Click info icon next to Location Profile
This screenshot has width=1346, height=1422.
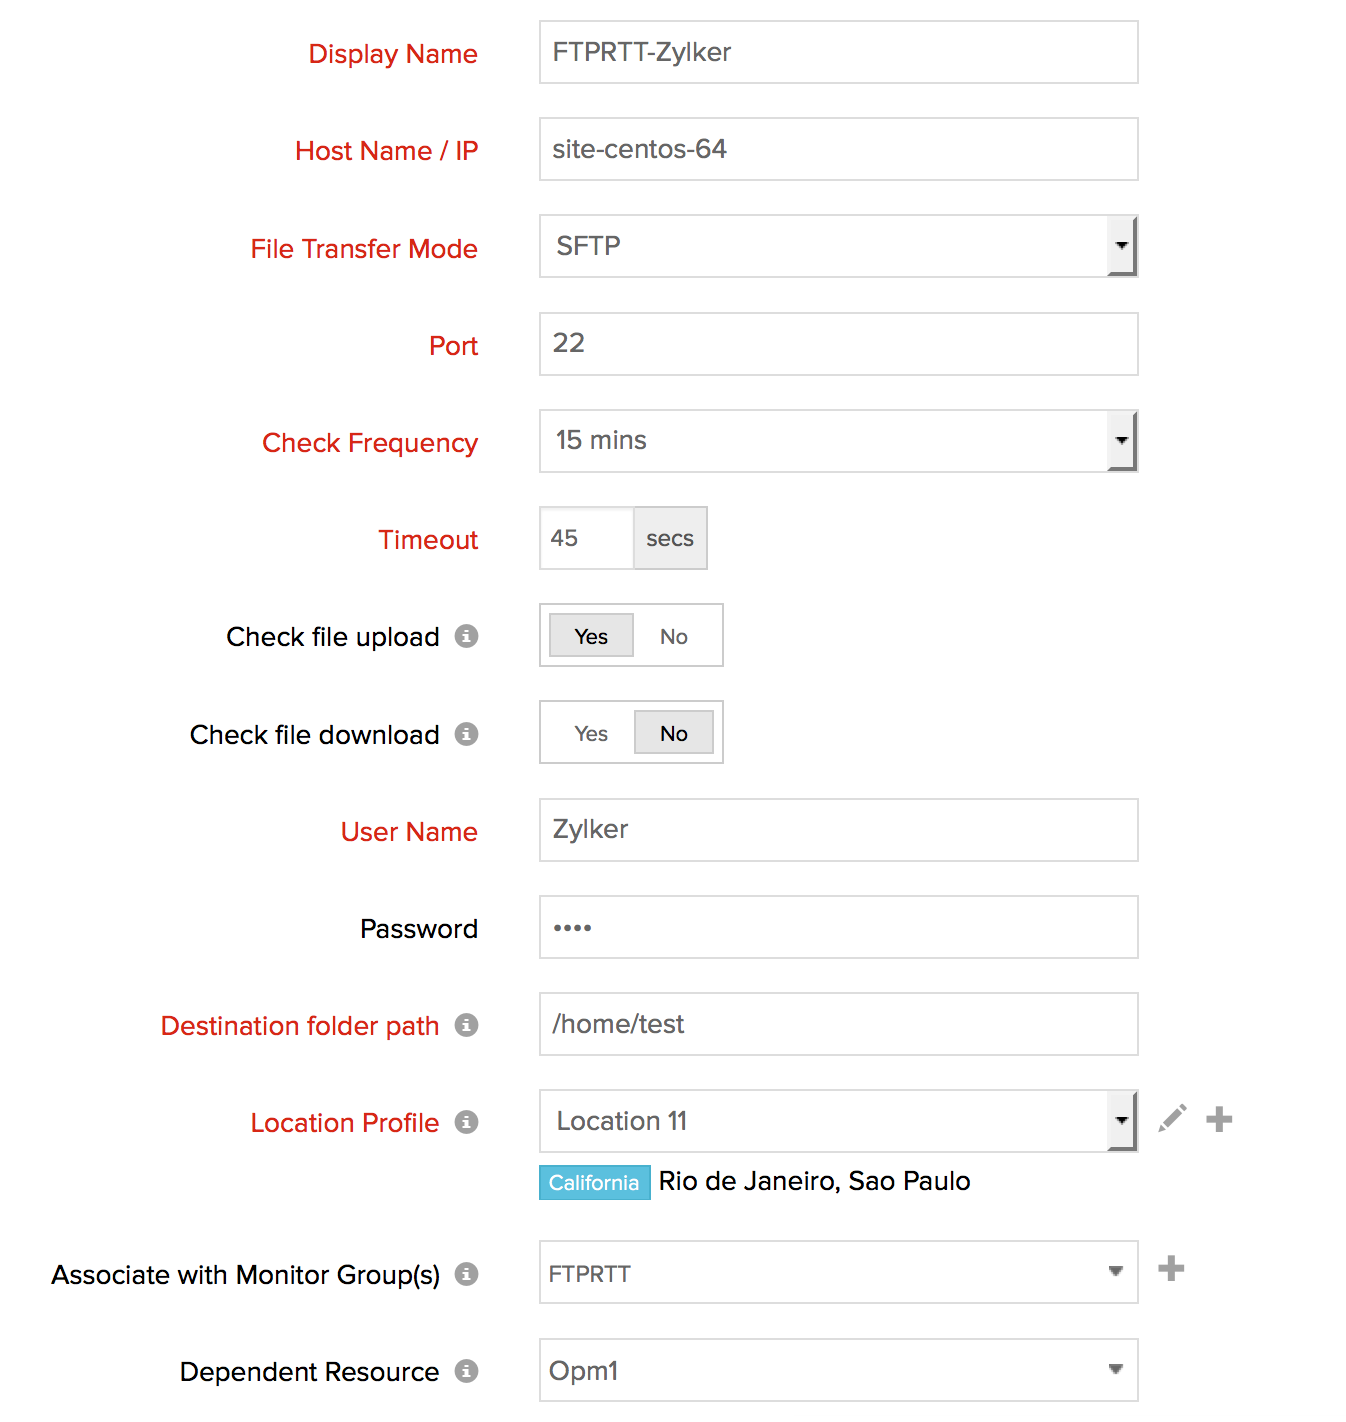466,1122
